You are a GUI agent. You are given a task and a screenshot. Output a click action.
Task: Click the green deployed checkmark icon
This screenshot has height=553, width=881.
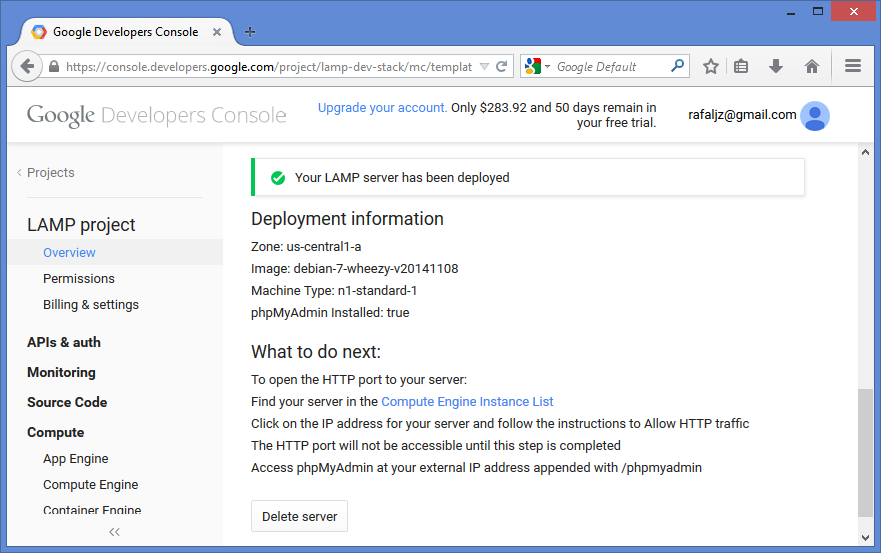pos(278,178)
